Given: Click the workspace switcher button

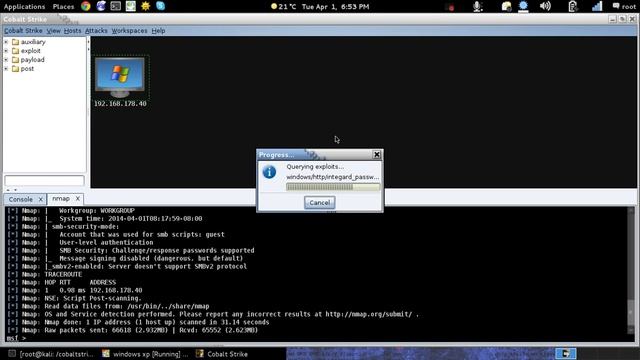Looking at the screenshot, I should [566, 353].
